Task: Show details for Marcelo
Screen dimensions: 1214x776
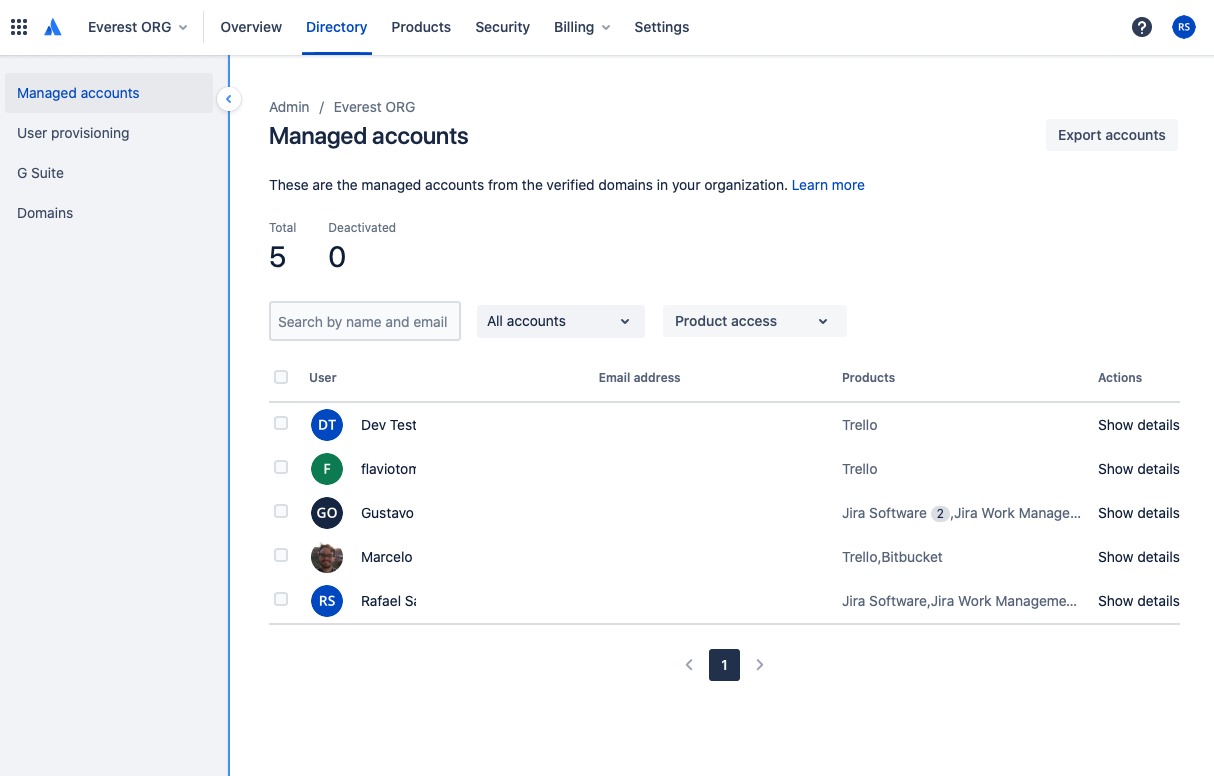Action: point(1139,557)
